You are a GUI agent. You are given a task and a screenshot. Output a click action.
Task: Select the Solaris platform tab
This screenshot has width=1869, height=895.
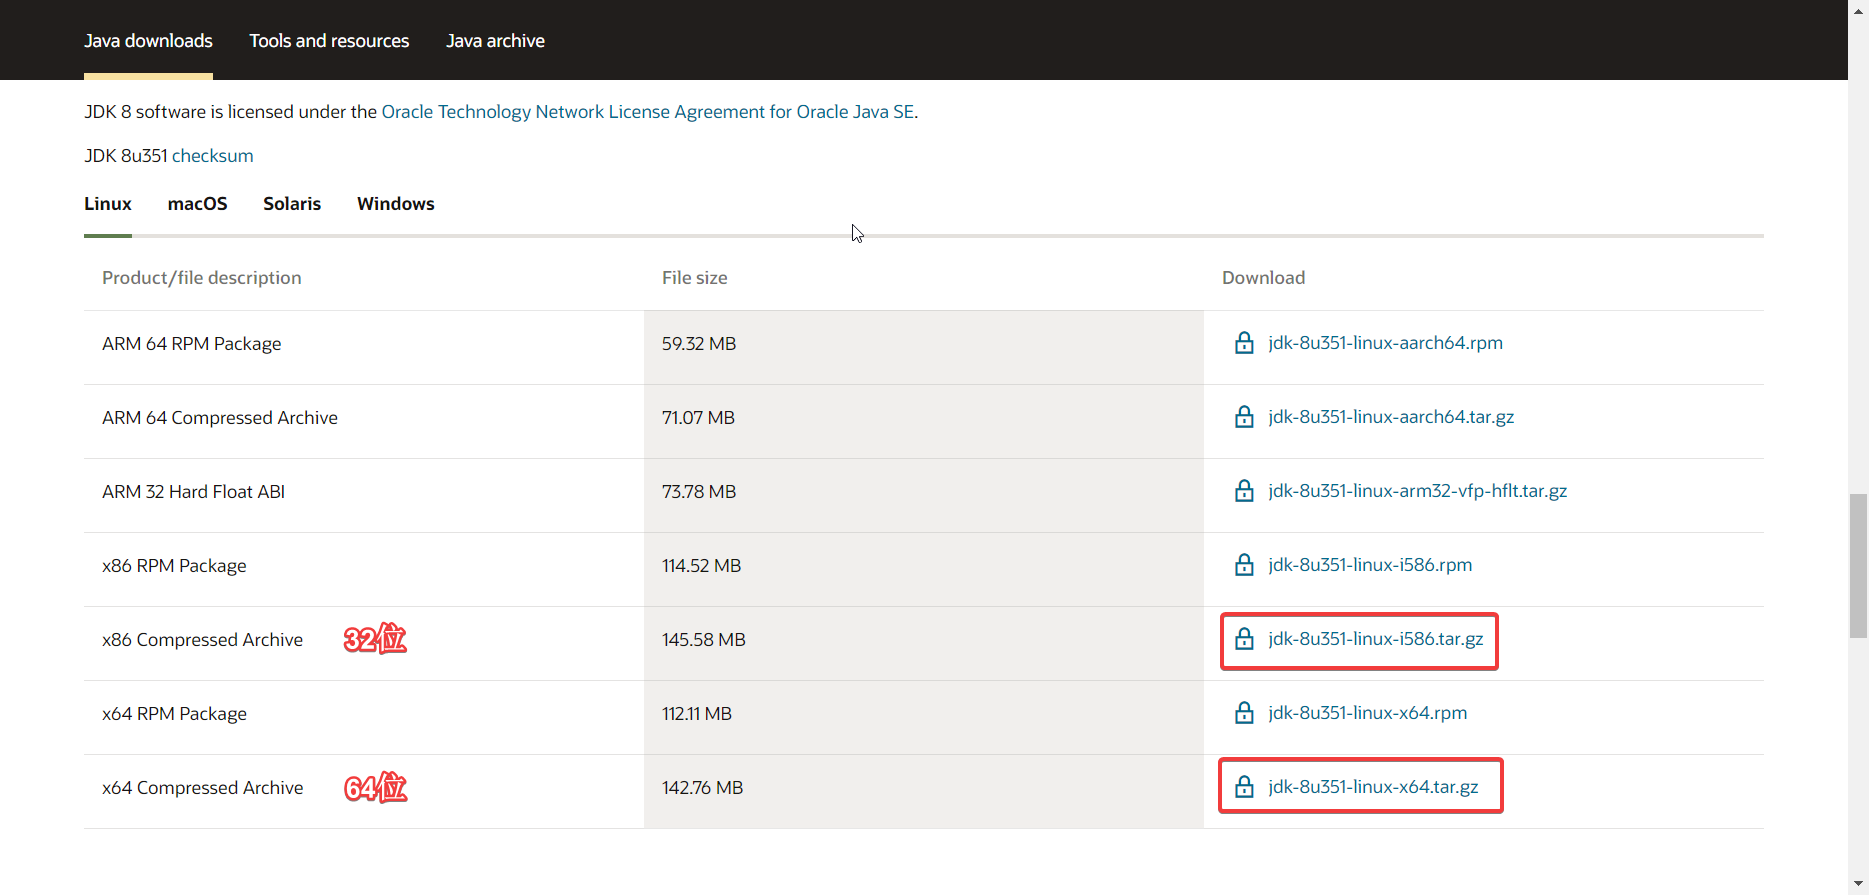292,204
